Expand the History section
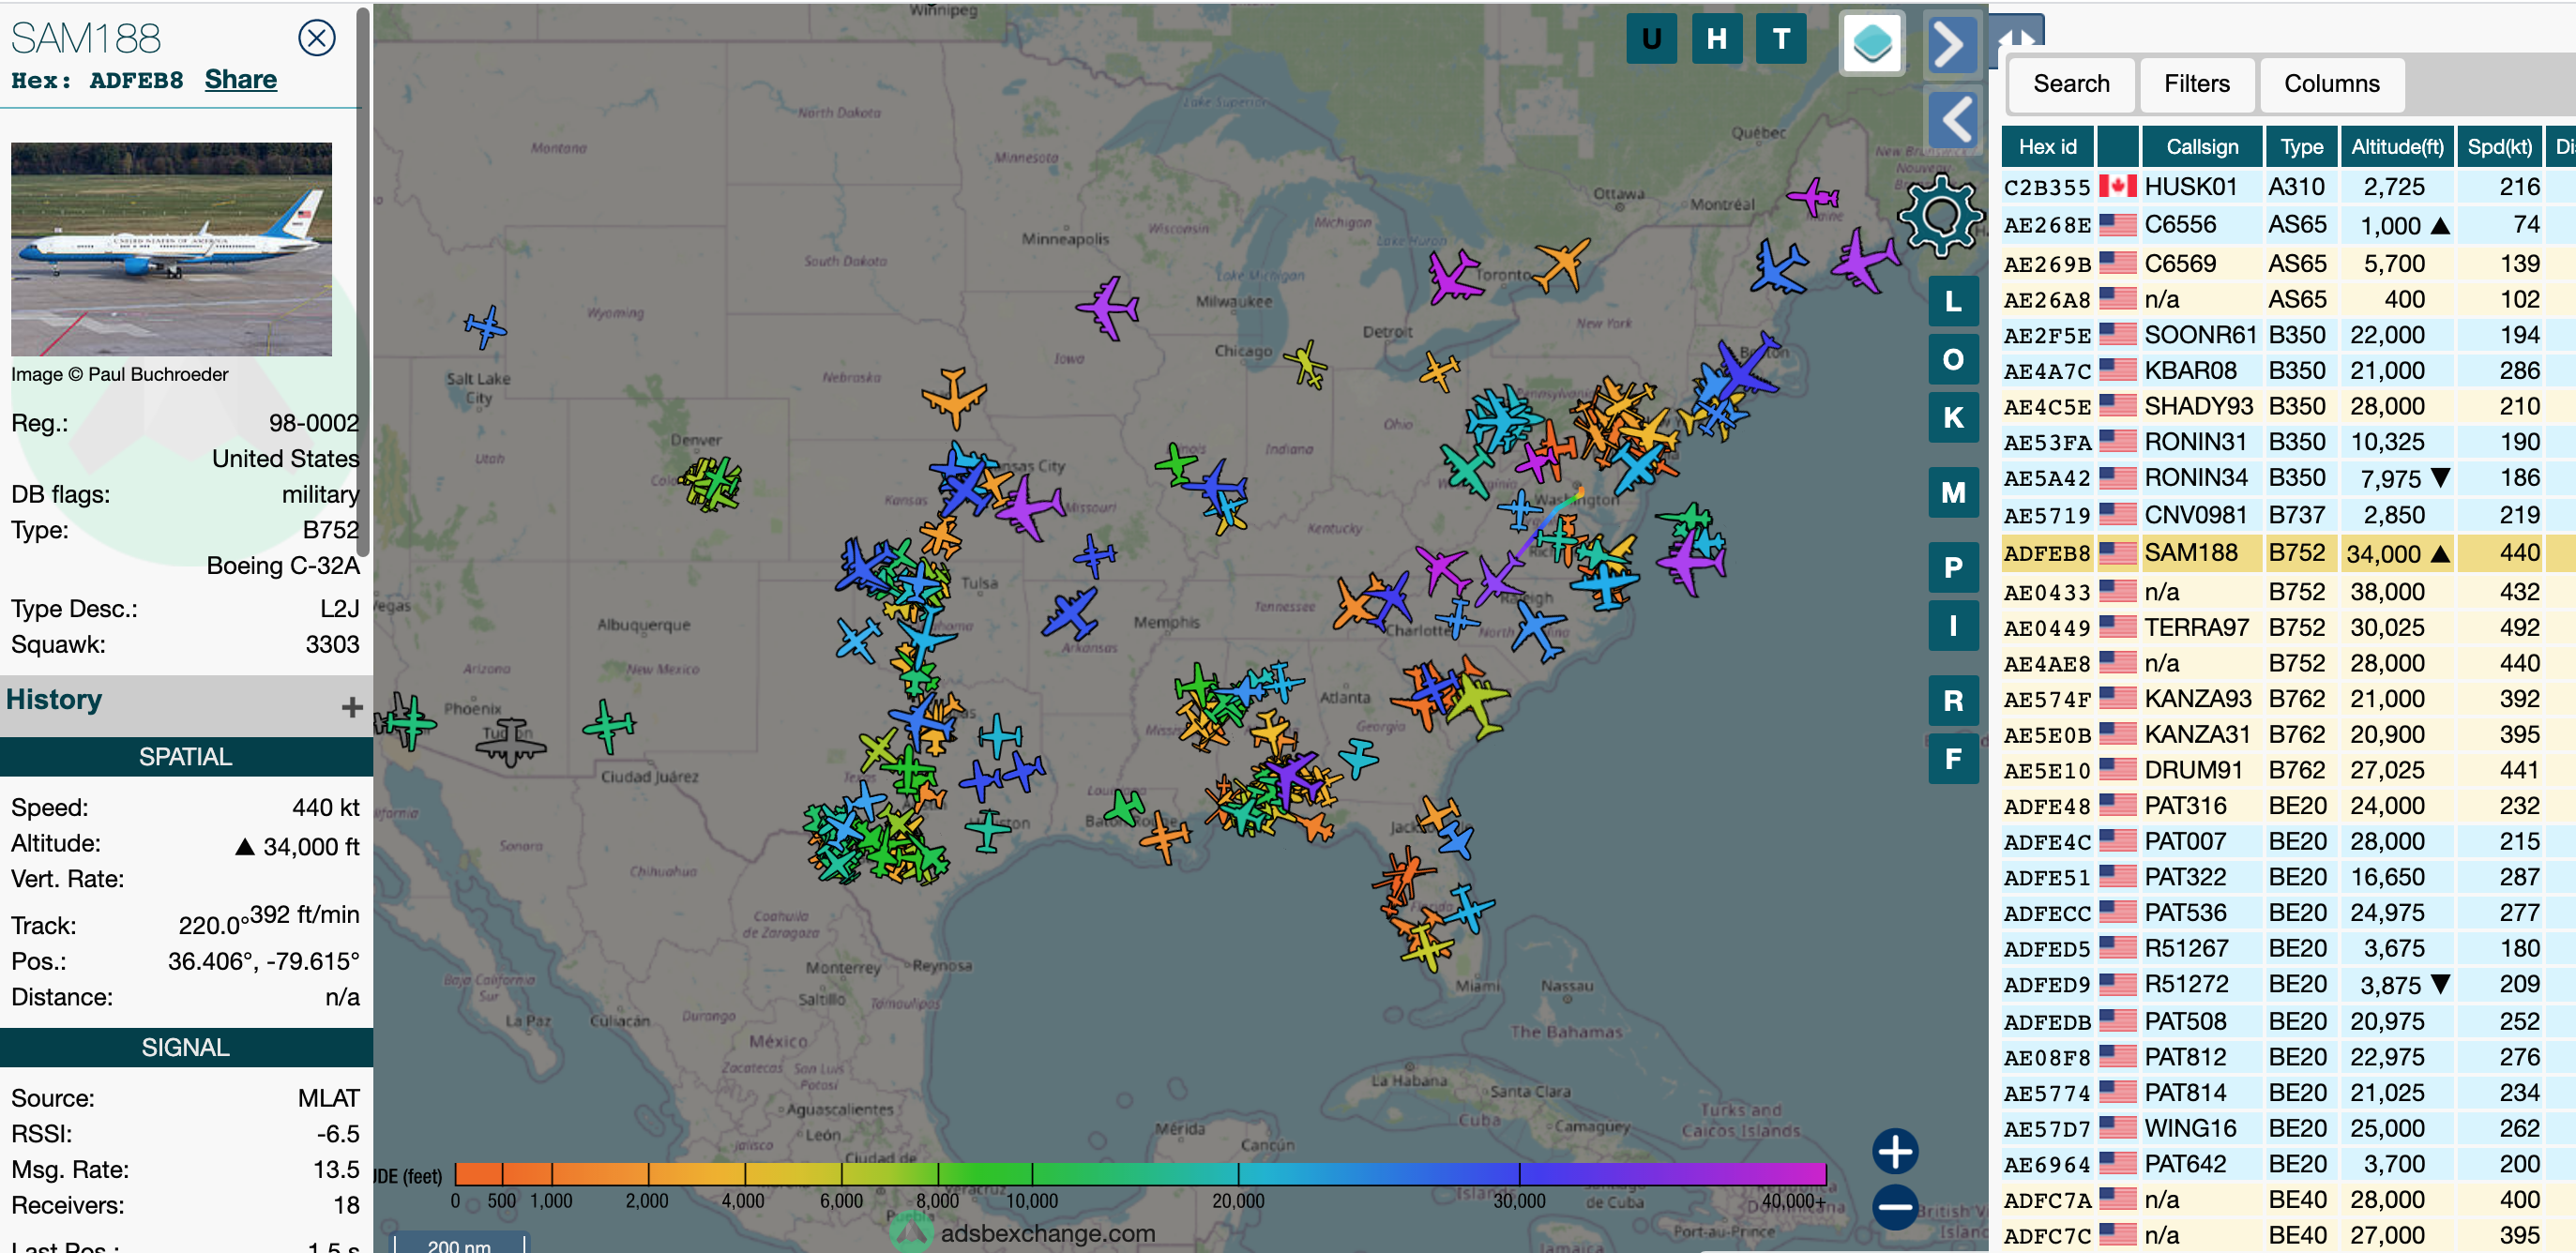Image resolution: width=2576 pixels, height=1253 pixels. pyautogui.click(x=351, y=707)
